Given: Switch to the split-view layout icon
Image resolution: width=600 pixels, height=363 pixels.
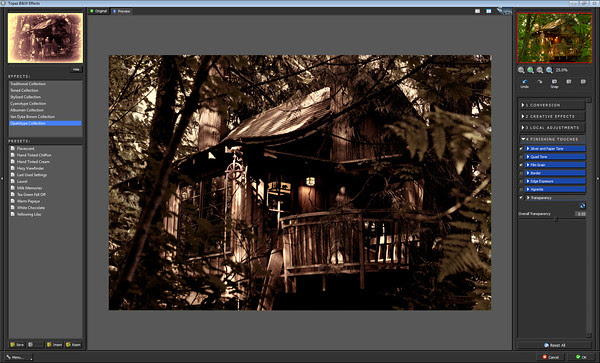Looking at the screenshot, I should tap(489, 11).
